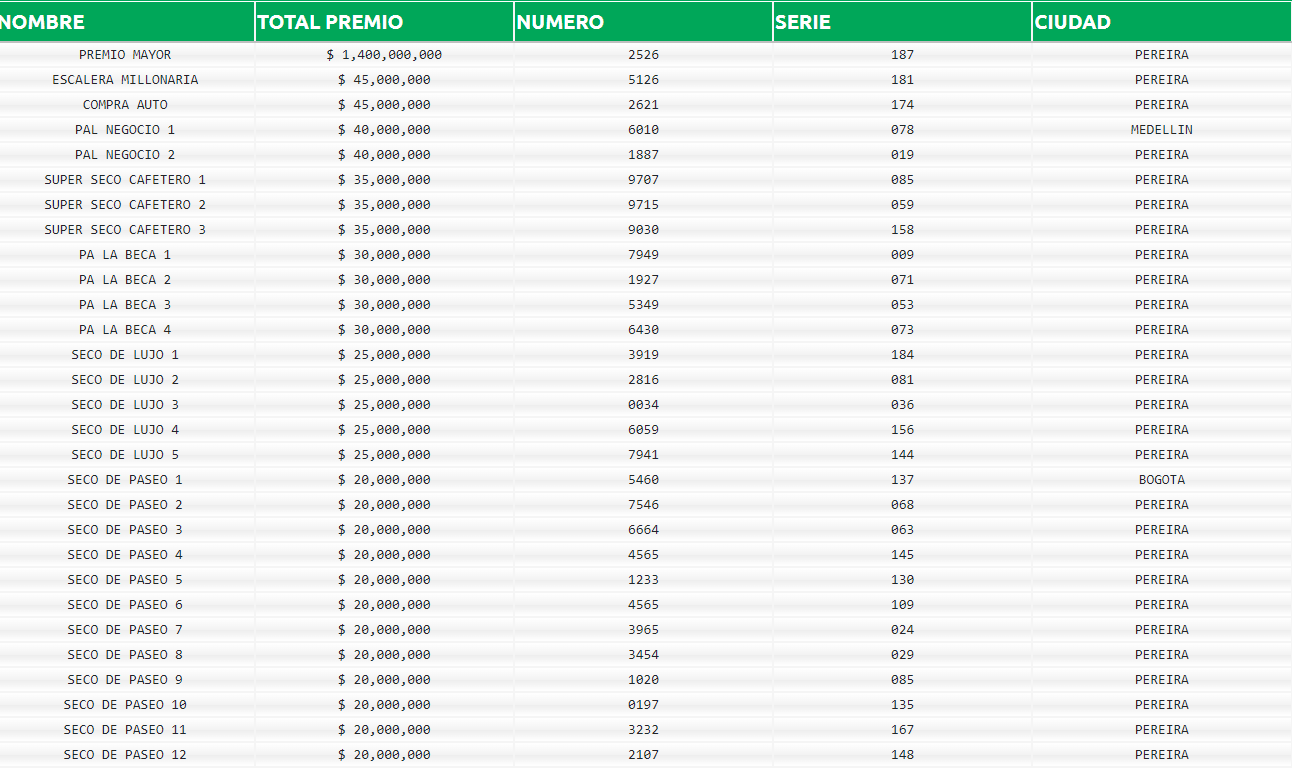Click the SECO DE LUJO 5 name

coord(125,455)
